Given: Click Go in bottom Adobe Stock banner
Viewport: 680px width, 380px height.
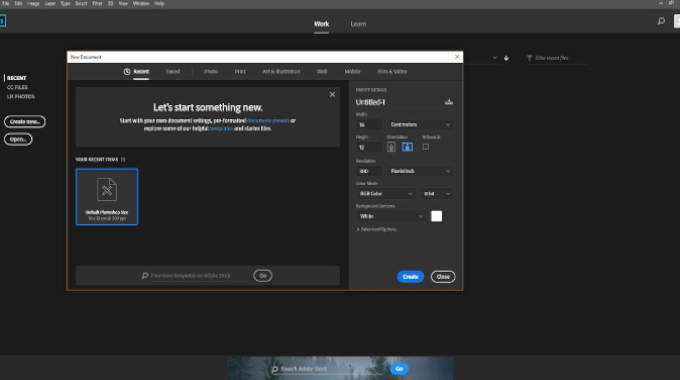Looking at the screenshot, I should (399, 369).
